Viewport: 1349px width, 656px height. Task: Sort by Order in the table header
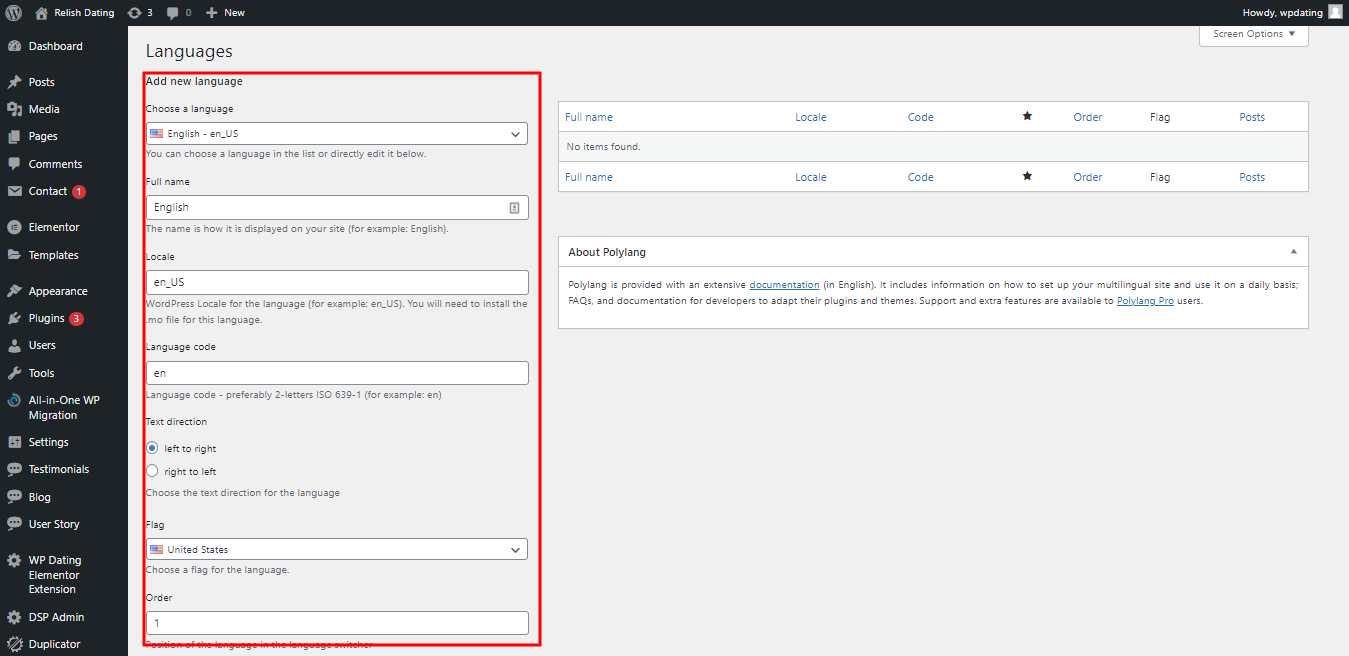pyautogui.click(x=1088, y=117)
